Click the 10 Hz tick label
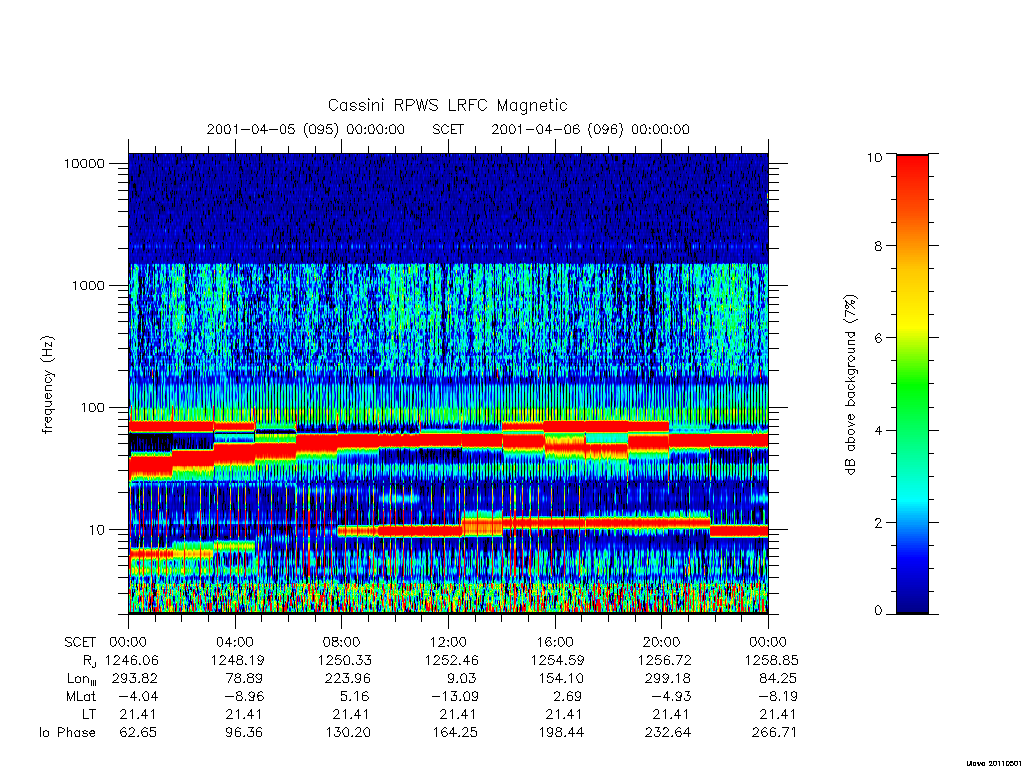 pyautogui.click(x=97, y=530)
